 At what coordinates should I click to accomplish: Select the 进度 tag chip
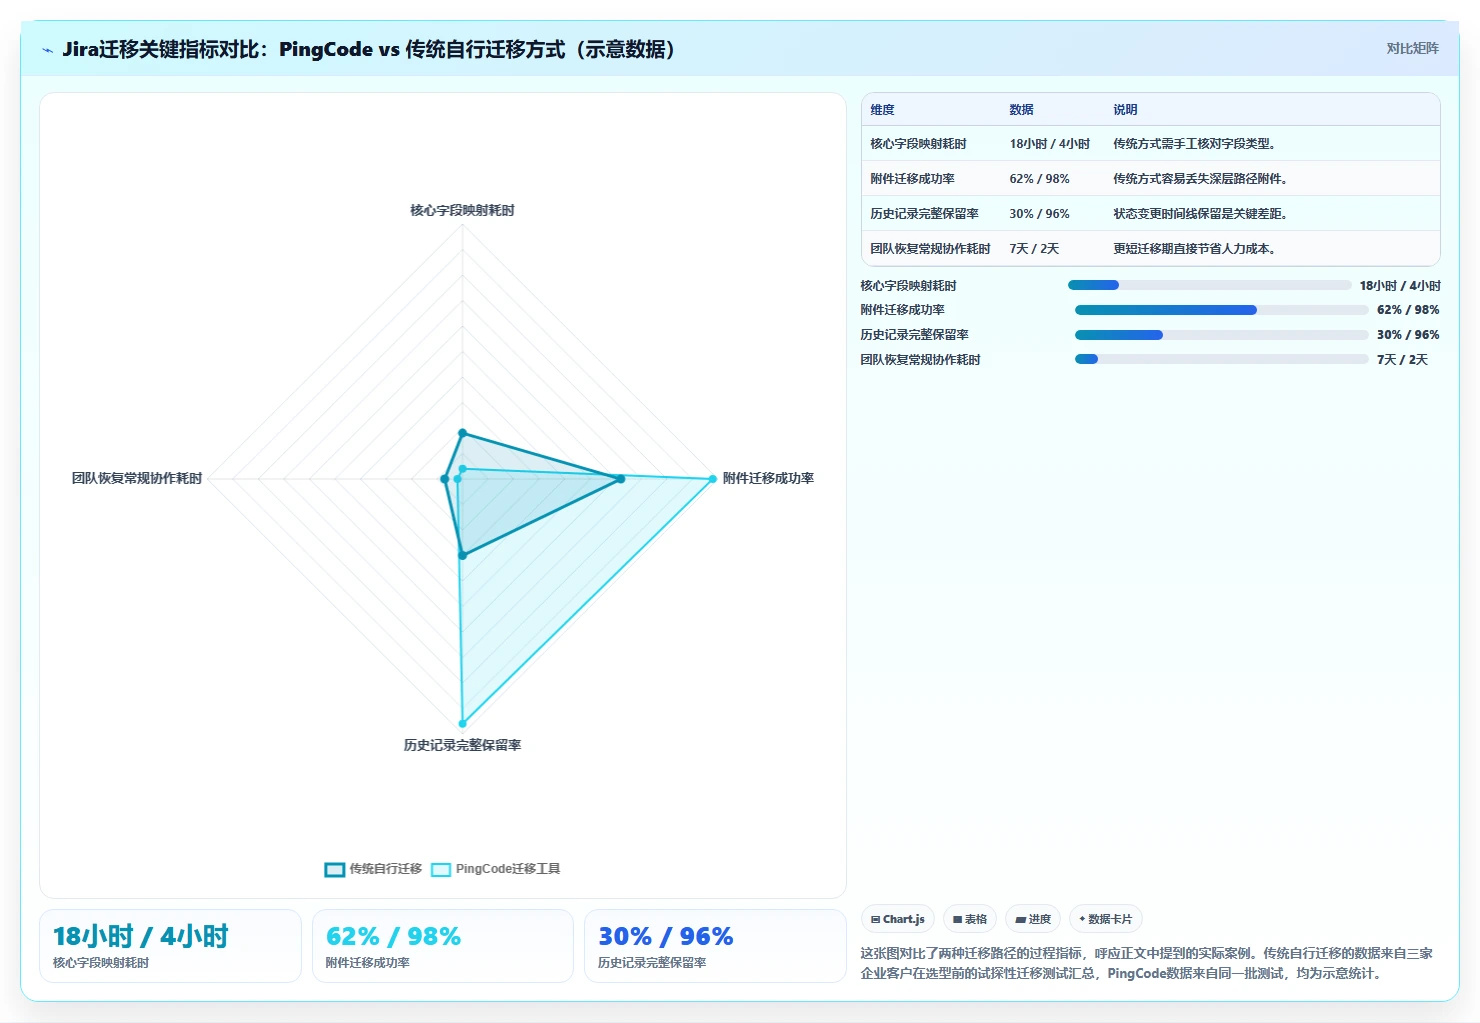coord(1032,919)
